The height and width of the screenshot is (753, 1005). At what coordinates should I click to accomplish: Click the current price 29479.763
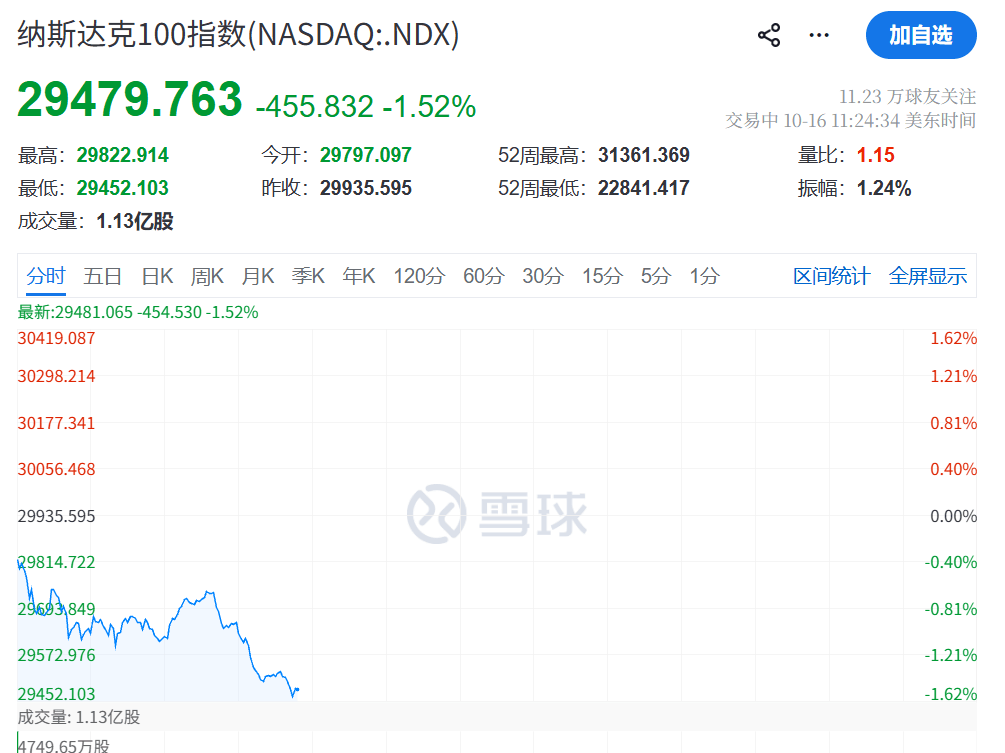[x=129, y=100]
